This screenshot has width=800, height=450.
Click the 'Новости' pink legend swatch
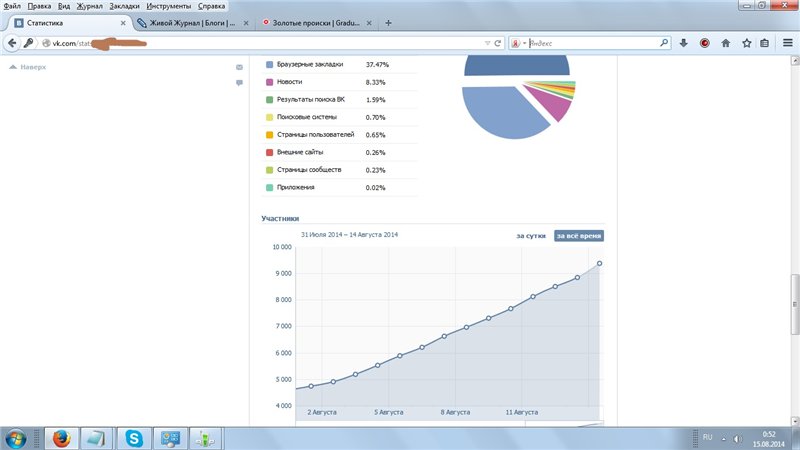[268, 82]
